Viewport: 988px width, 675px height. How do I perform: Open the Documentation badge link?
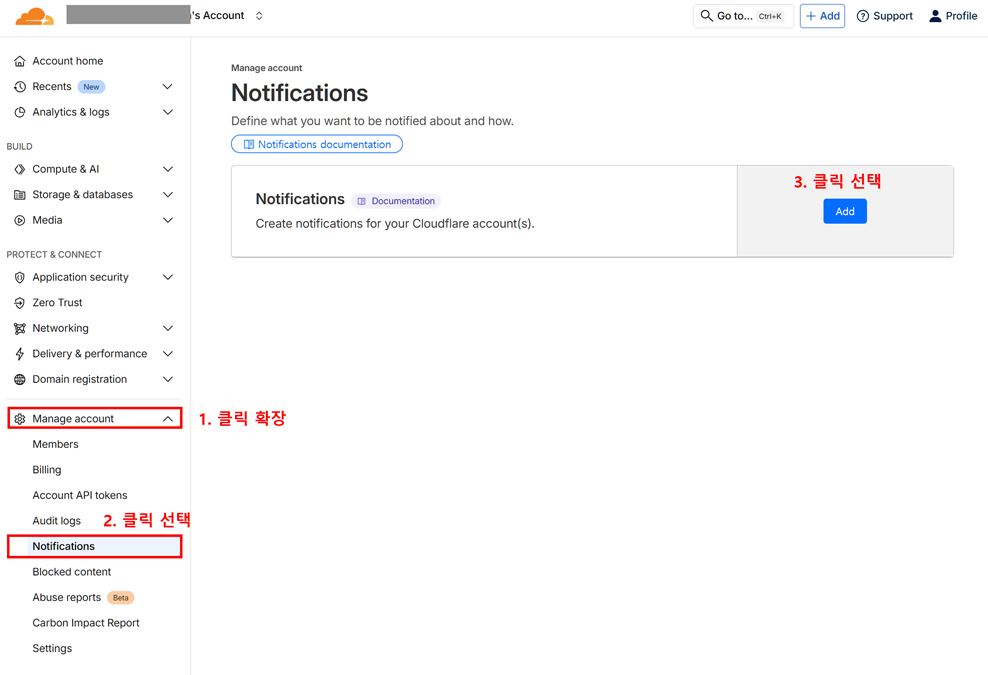pos(396,201)
